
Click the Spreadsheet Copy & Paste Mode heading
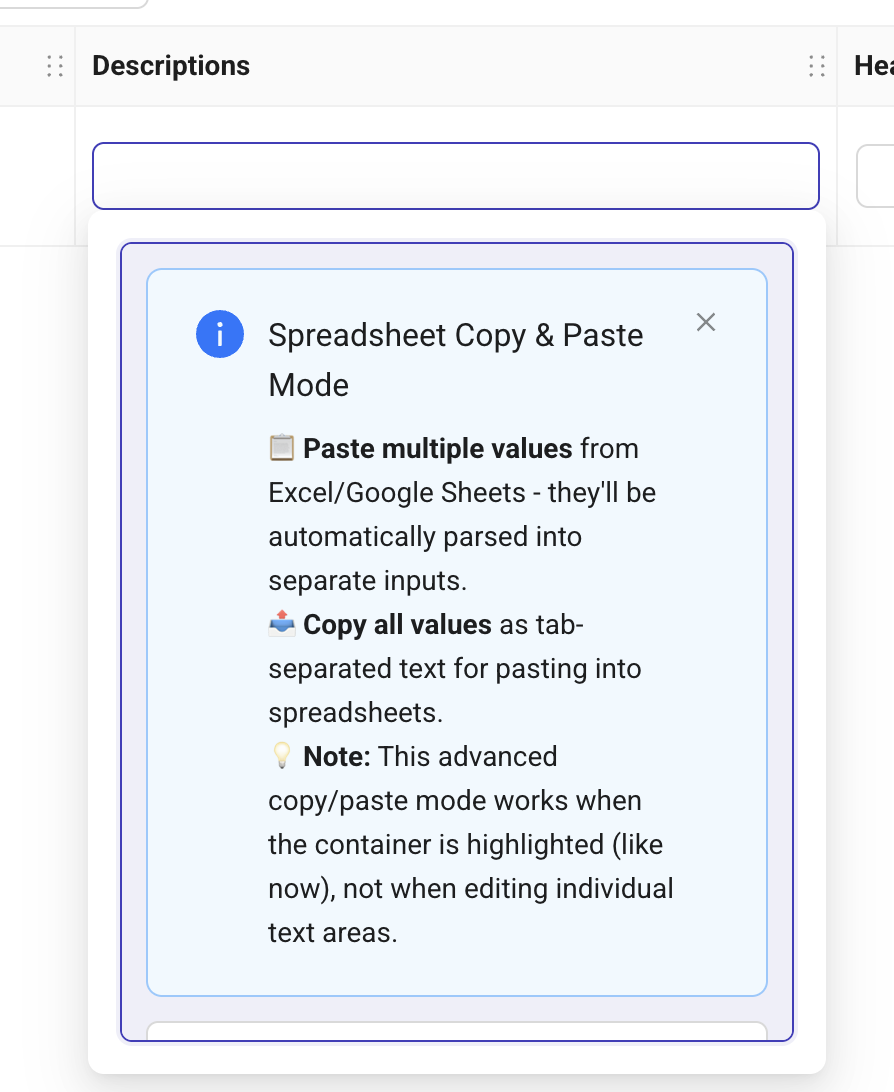point(455,360)
